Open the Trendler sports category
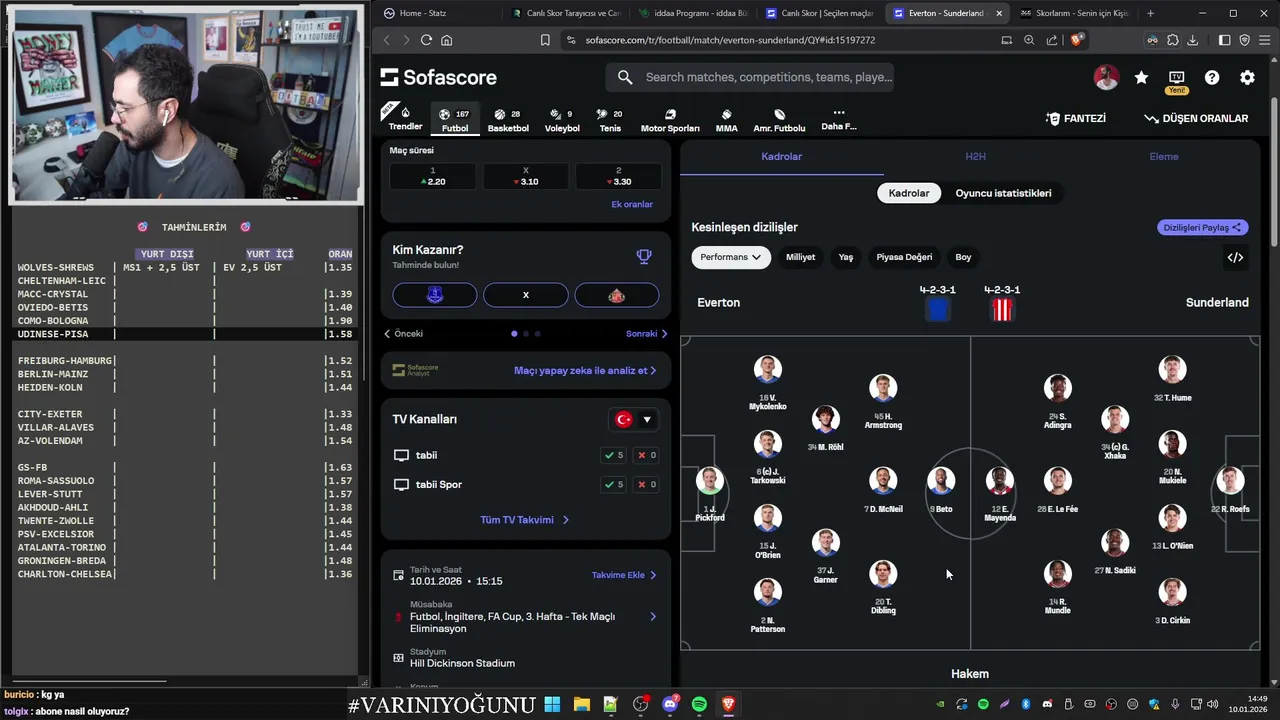The height and width of the screenshot is (720, 1280). coord(405,119)
